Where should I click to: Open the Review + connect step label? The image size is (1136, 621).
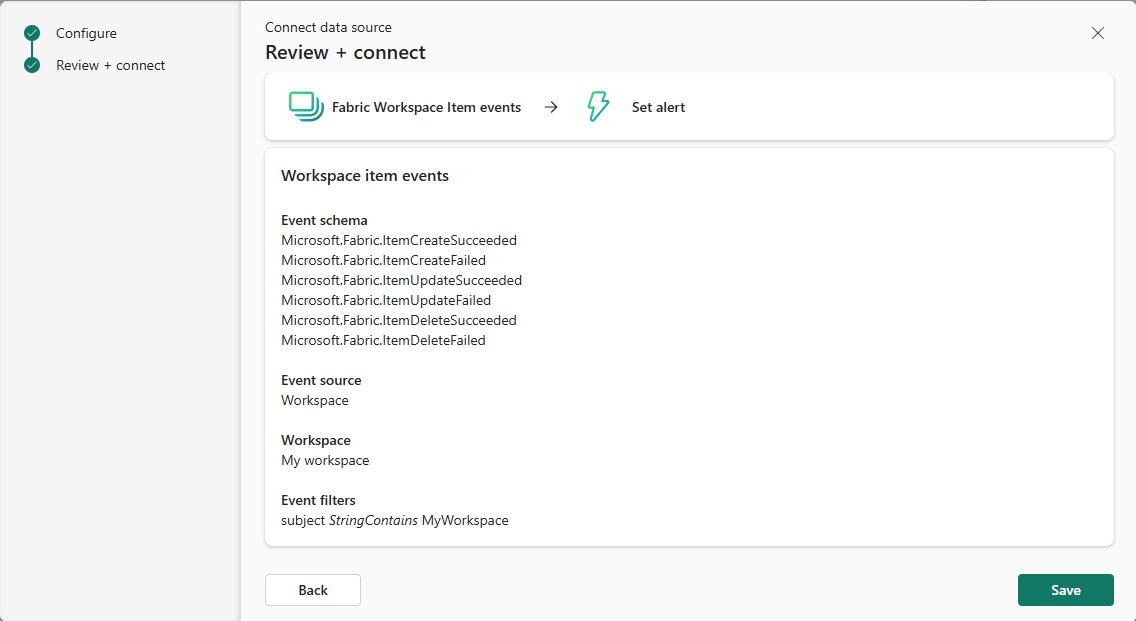[x=111, y=65]
